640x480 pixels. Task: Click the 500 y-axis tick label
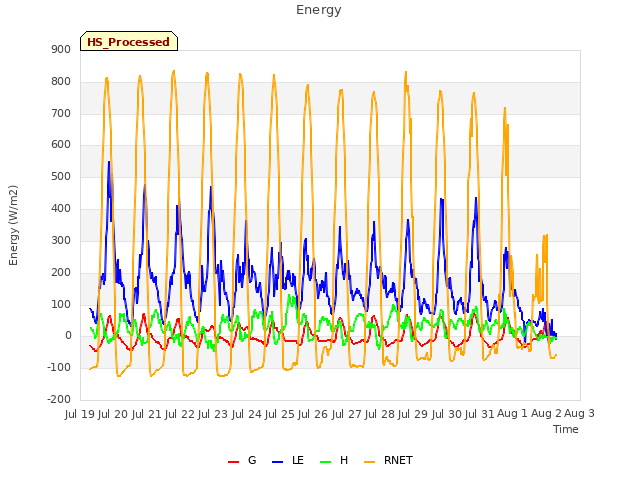point(61,177)
